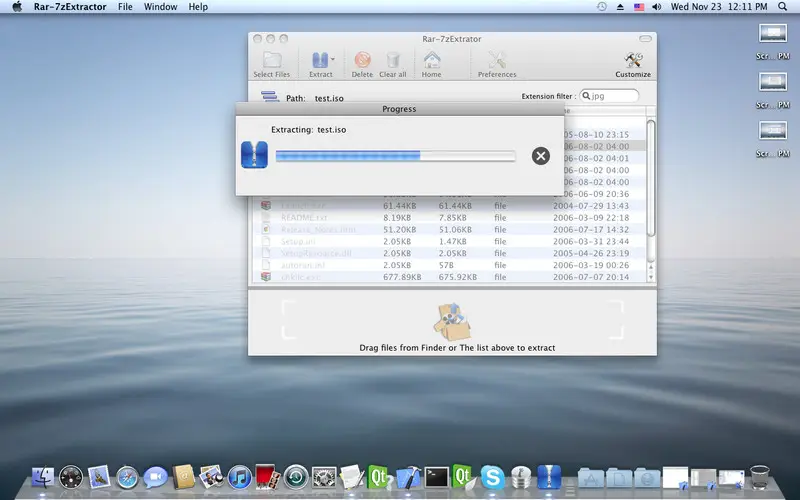
Task: Click the Select Files toolbar icon
Action: point(272,60)
